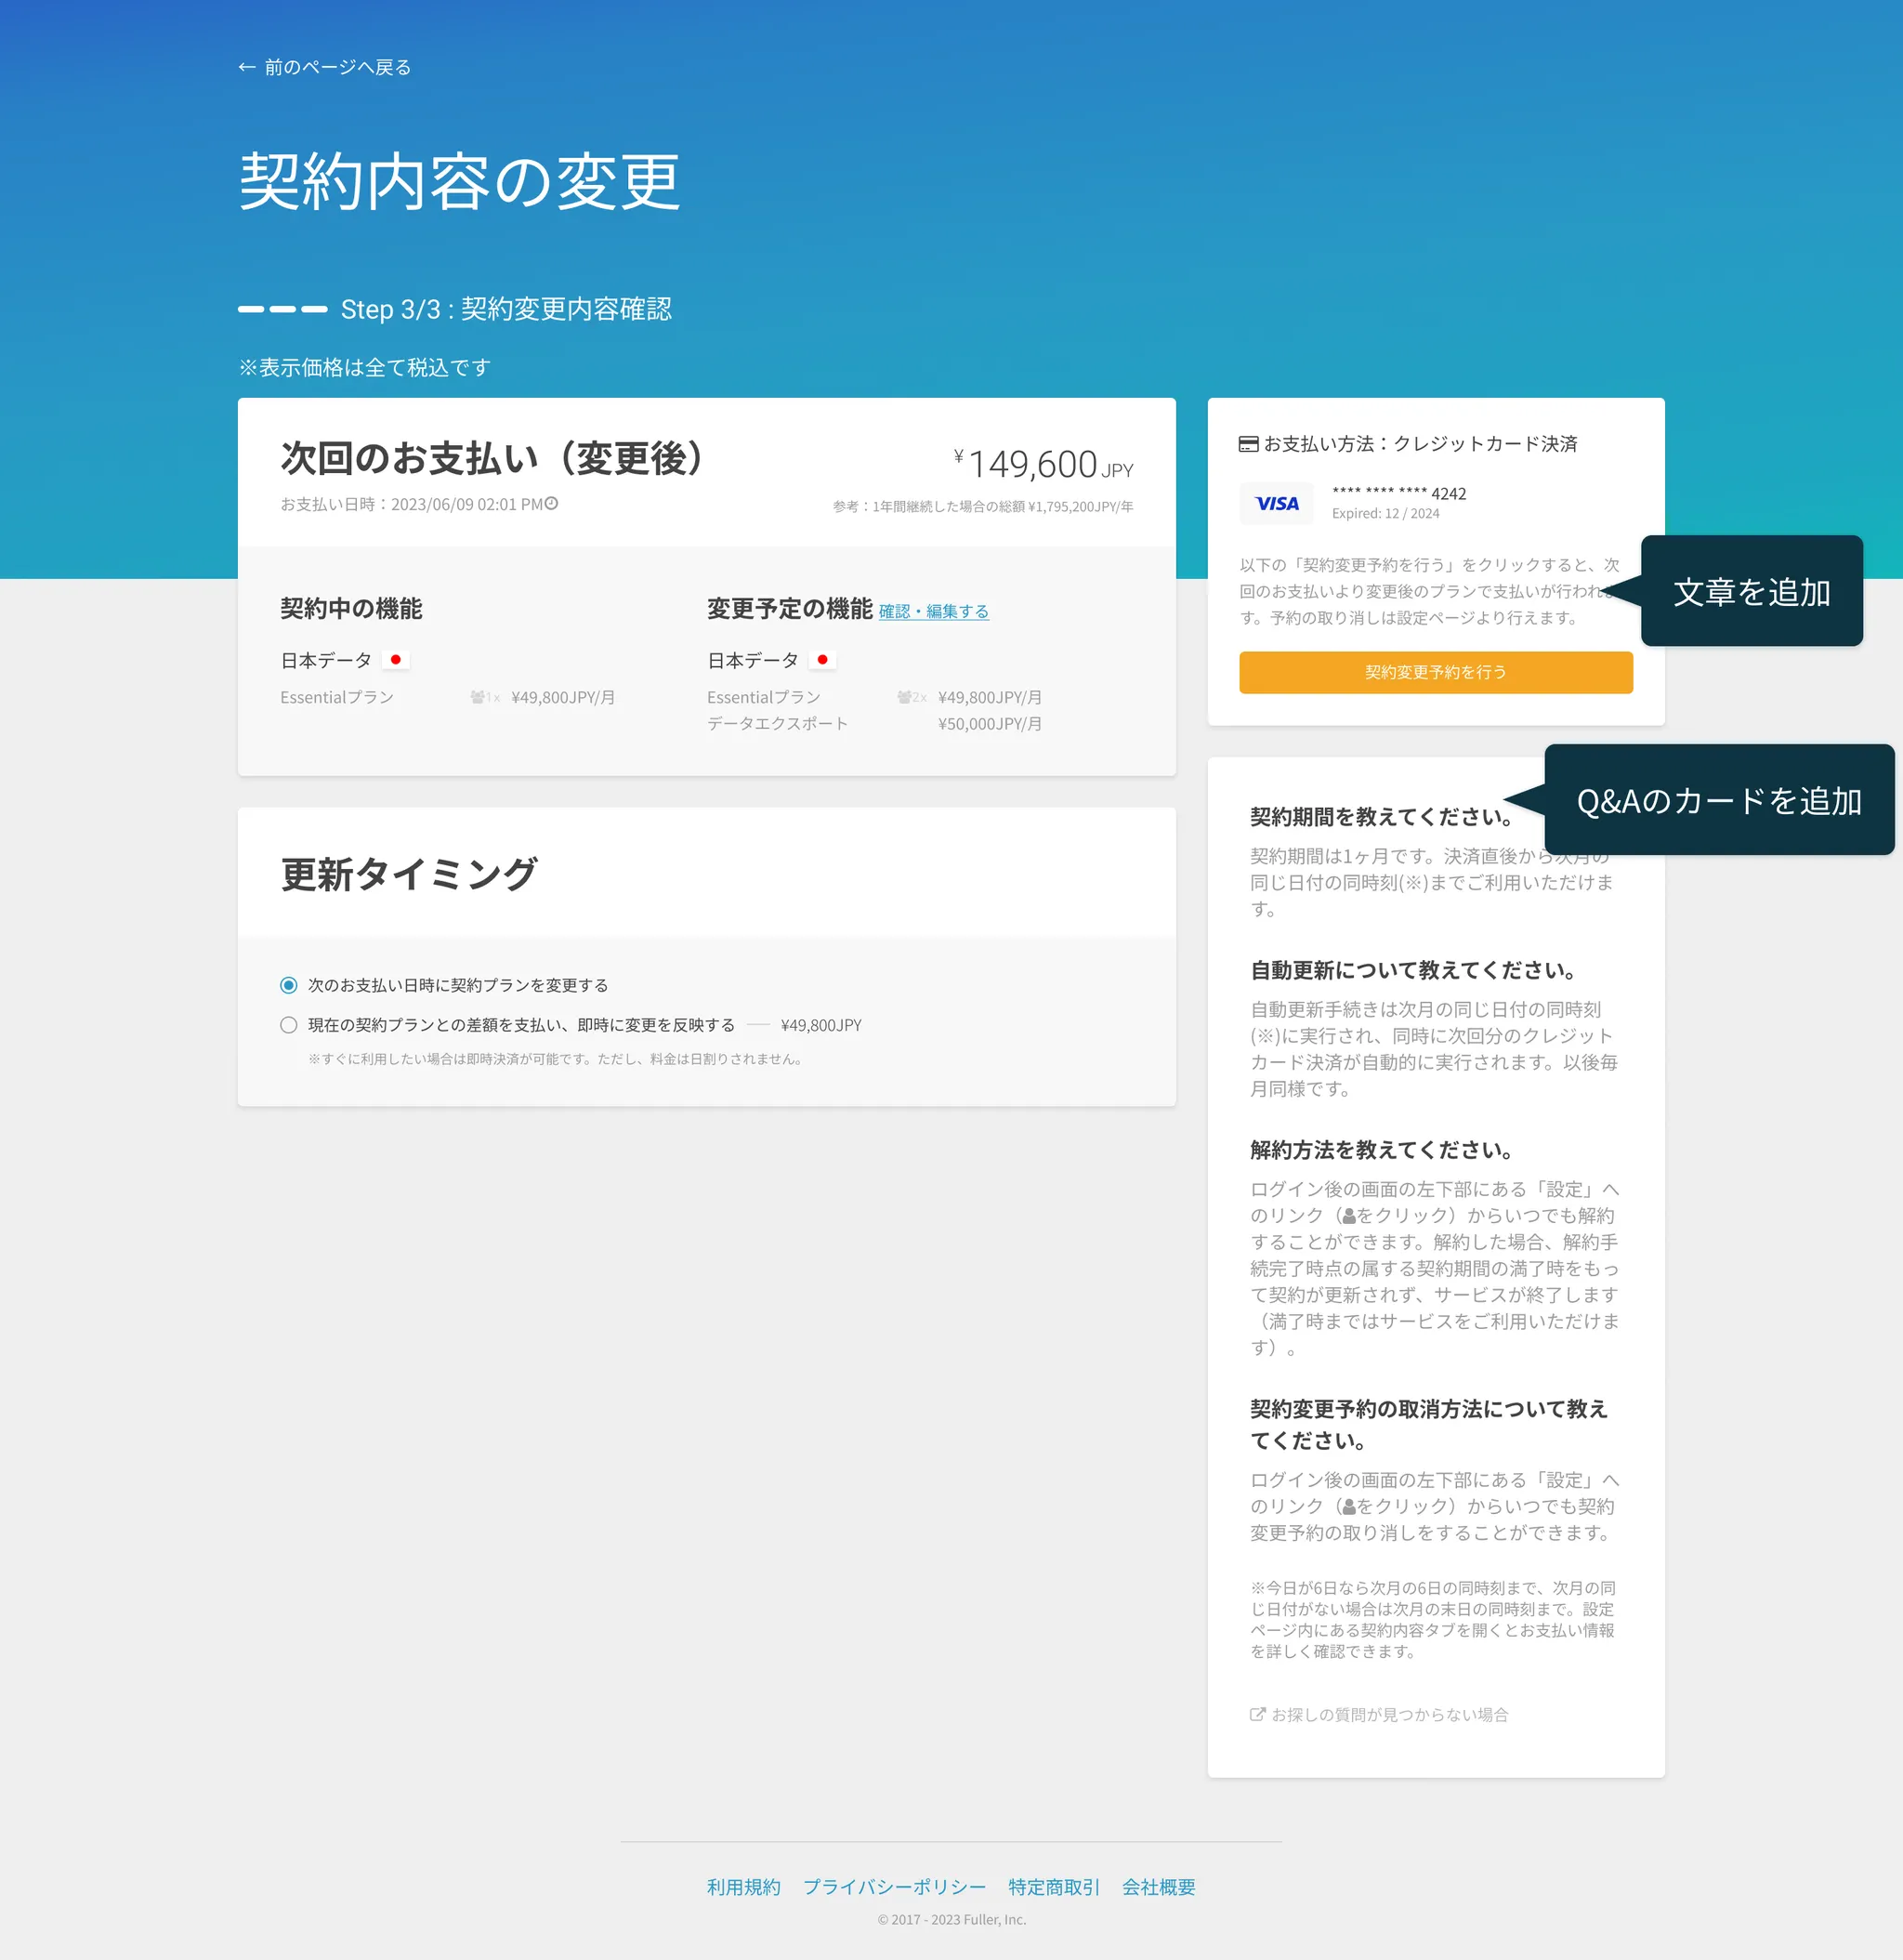Click external link icon beside お探しの質問
The height and width of the screenshot is (1960, 1903).
click(1257, 1714)
